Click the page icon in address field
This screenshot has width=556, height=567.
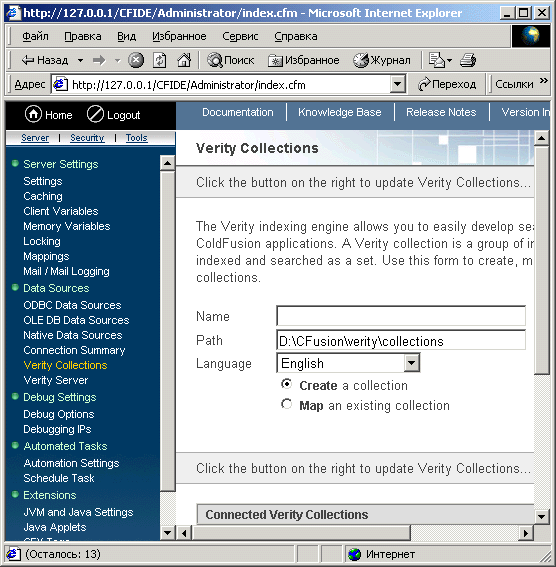pyautogui.click(x=60, y=84)
